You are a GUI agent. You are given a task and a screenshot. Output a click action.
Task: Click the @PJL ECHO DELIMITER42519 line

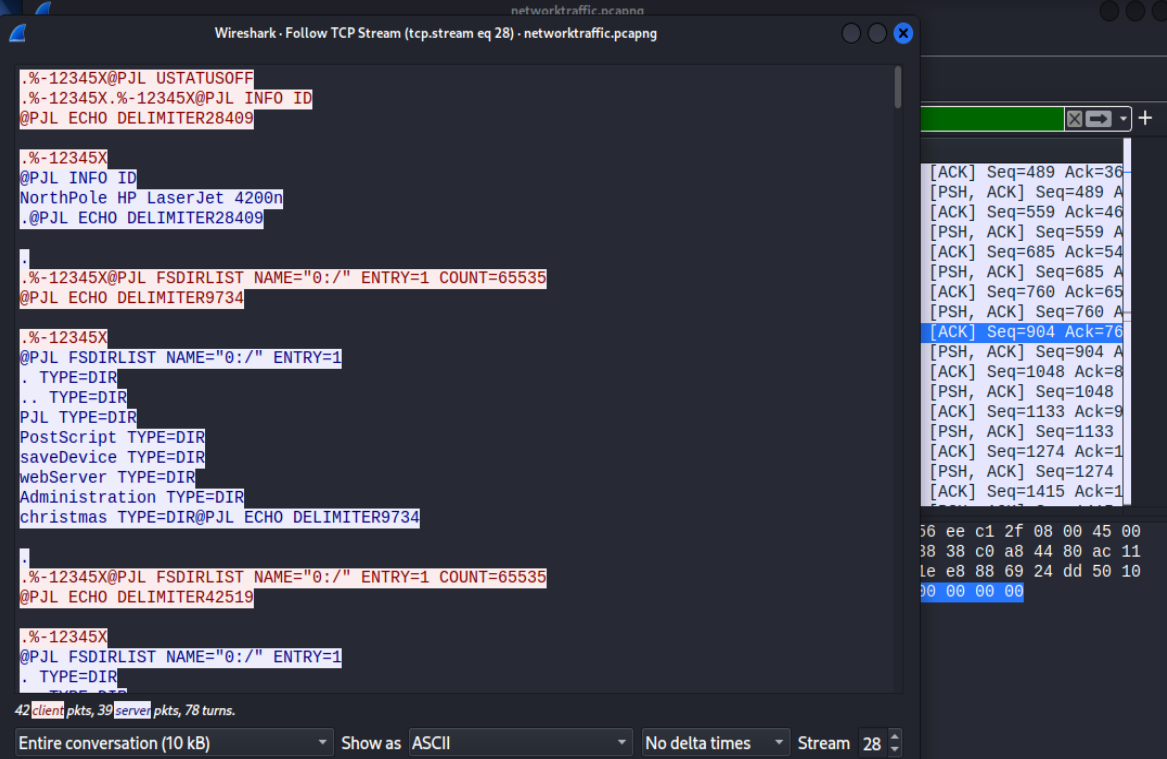[137, 598]
